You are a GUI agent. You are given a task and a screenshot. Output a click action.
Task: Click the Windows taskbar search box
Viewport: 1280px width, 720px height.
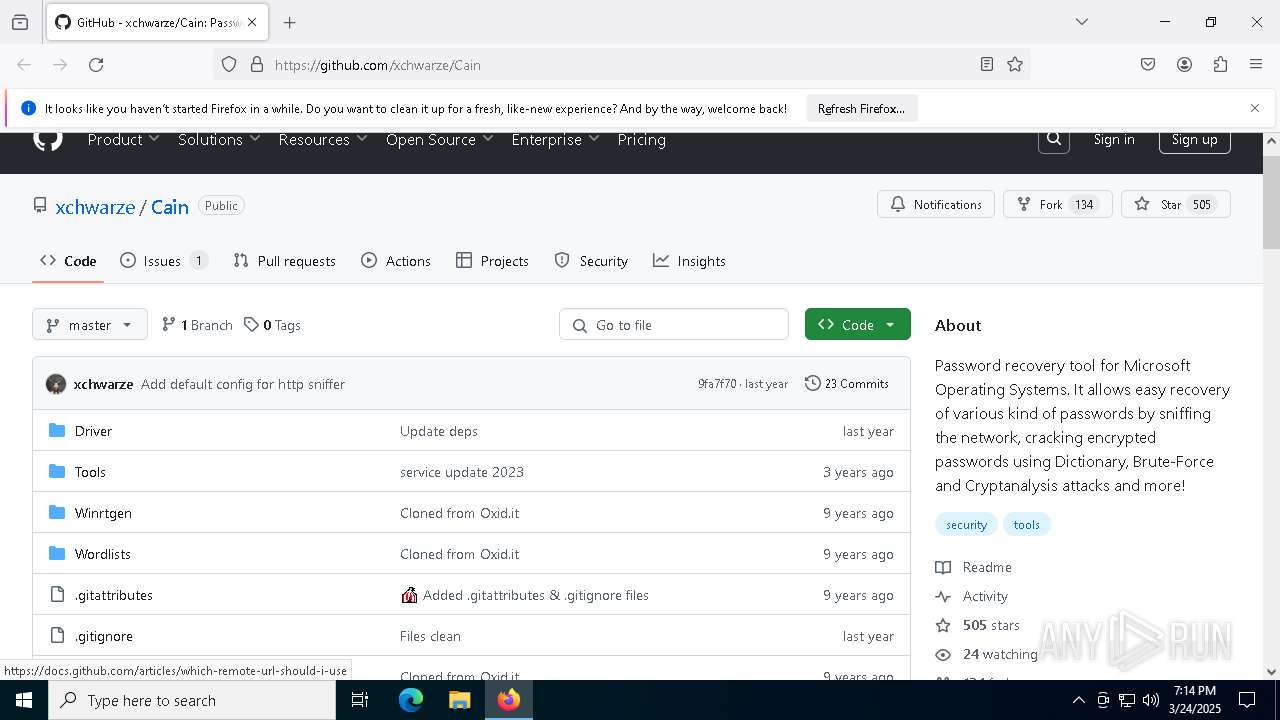tap(192, 700)
